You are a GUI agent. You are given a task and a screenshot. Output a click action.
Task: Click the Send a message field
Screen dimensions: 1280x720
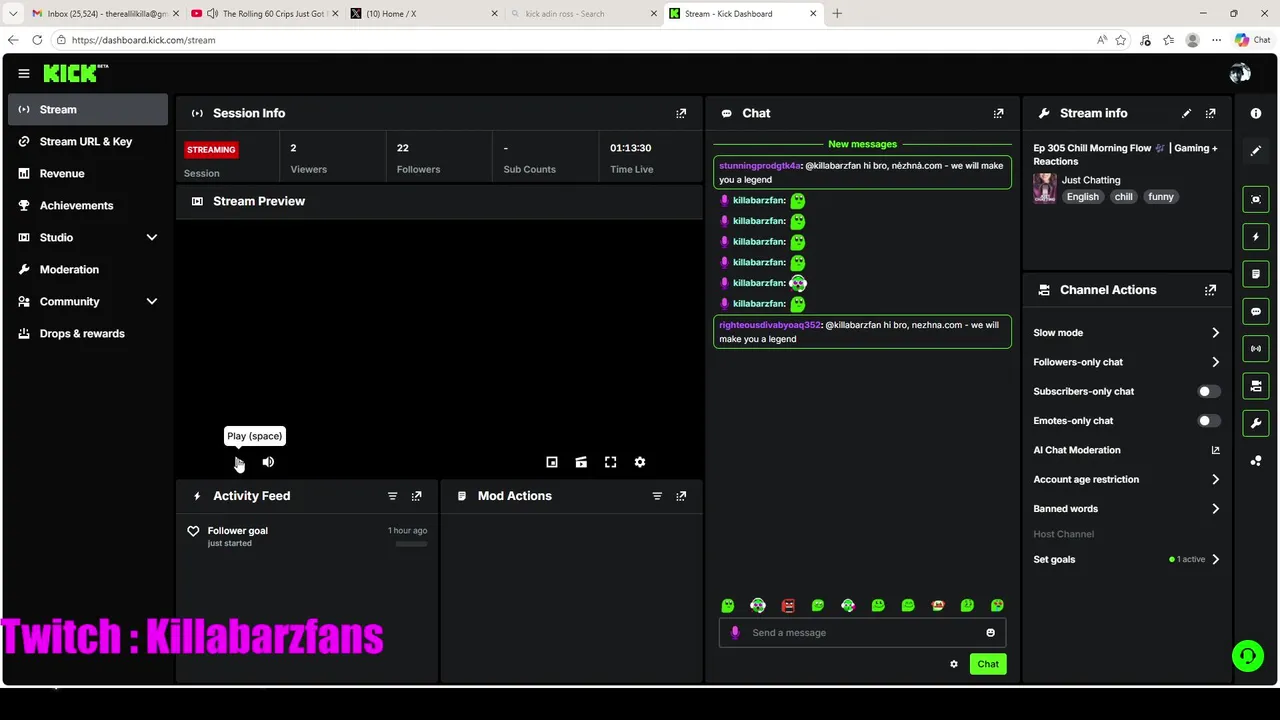point(862,632)
